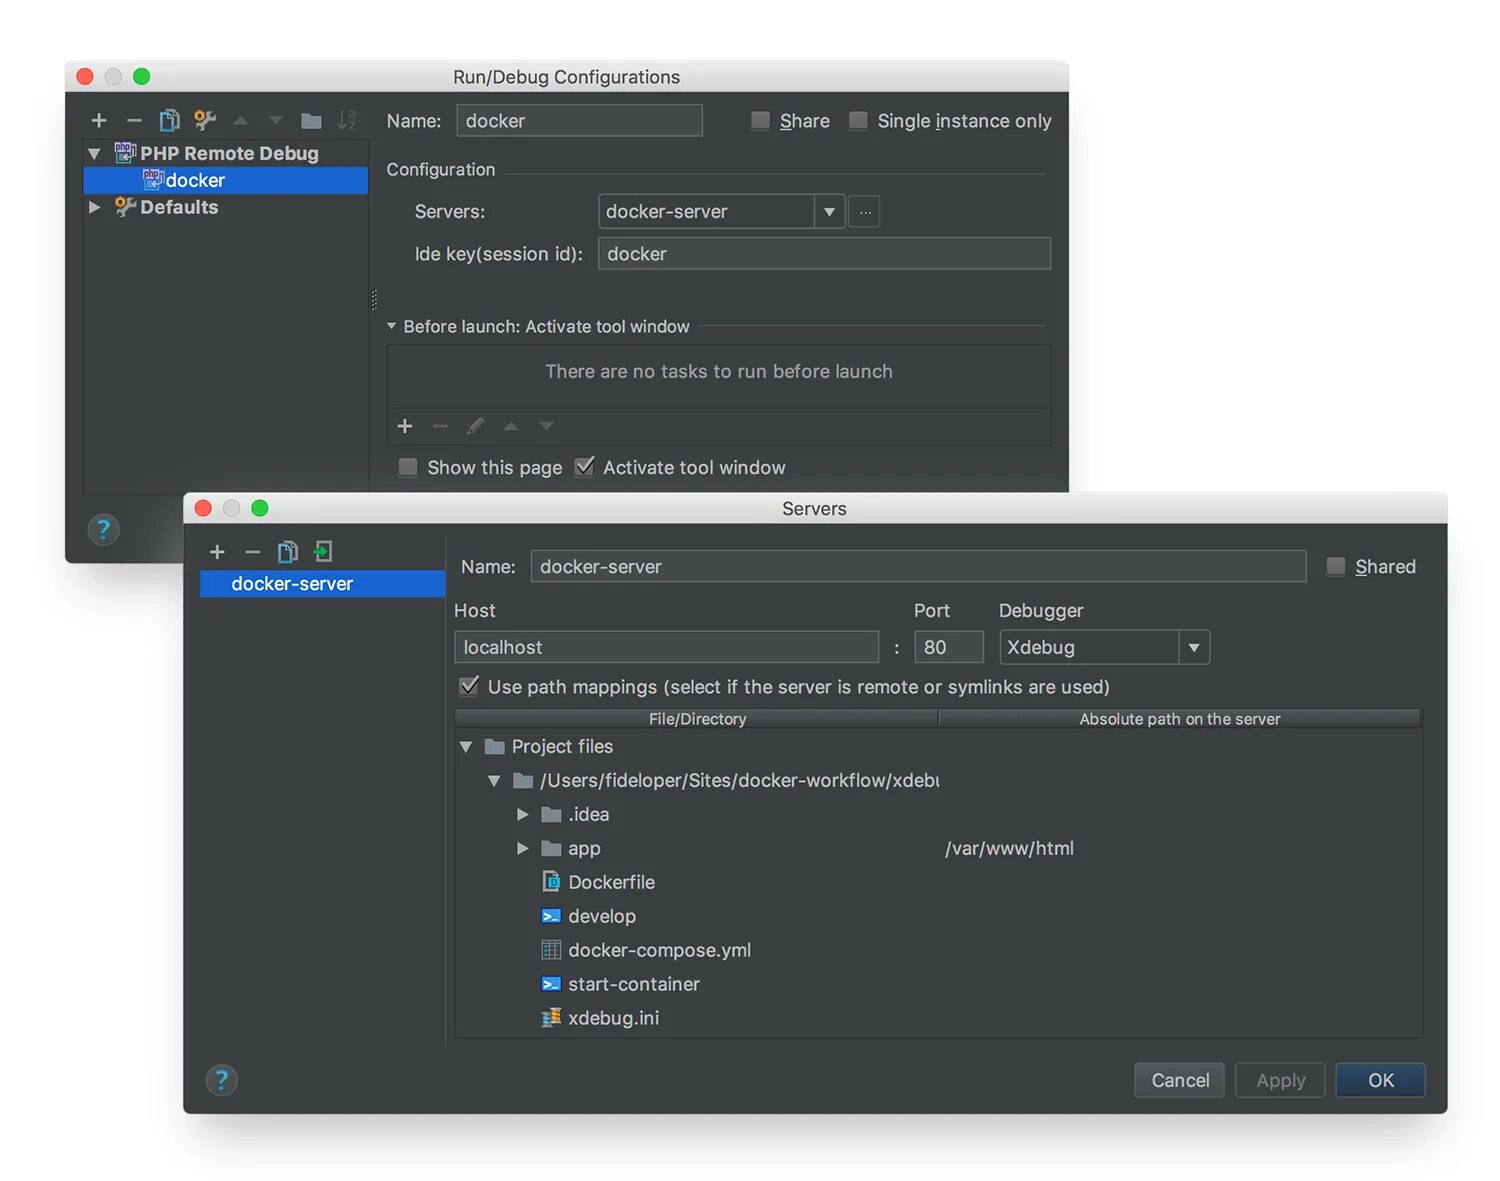Image resolution: width=1500 pixels, height=1181 pixels.
Task: Click OK in Servers dialog
Action: coord(1381,1080)
